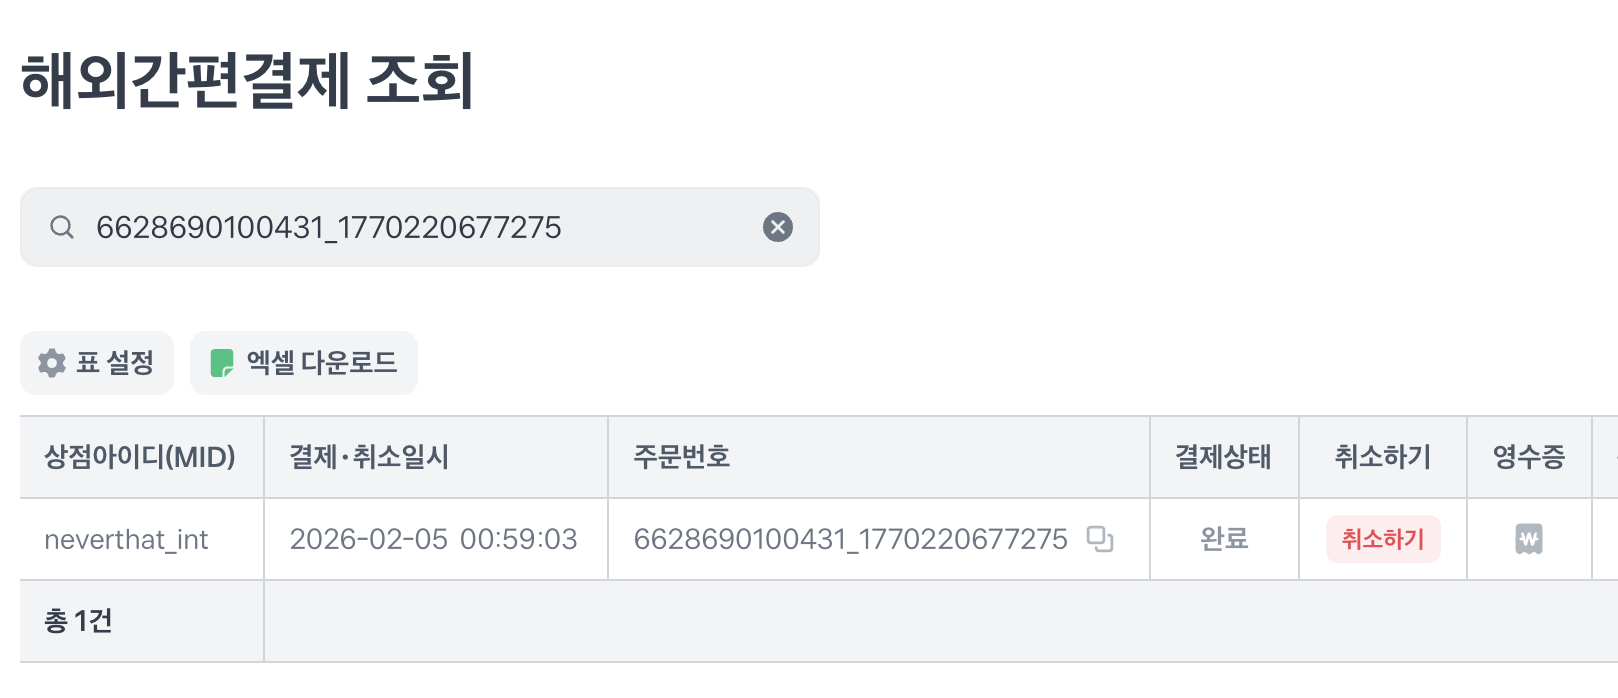Click the 해외간편결제 조회 page title
Screen dimensions: 1618x698
(247, 80)
